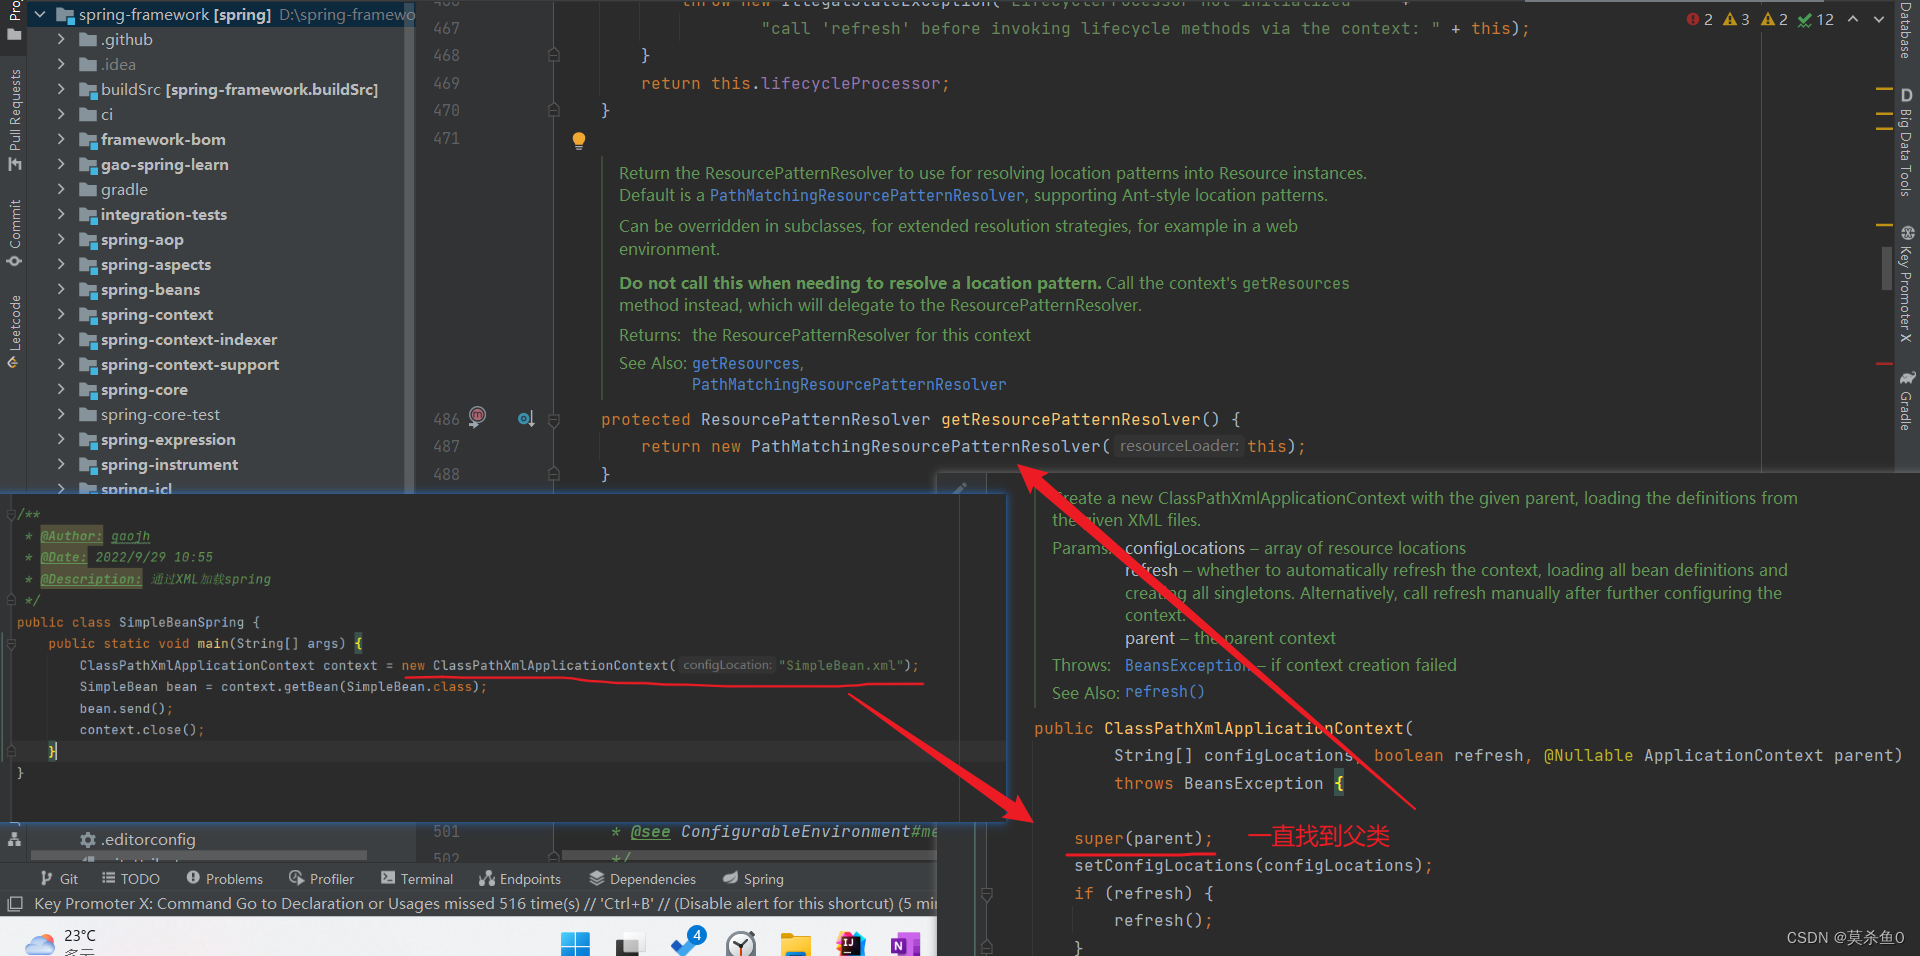Open the Key Promoter X side panel
The height and width of the screenshot is (956, 1920).
point(1906,284)
